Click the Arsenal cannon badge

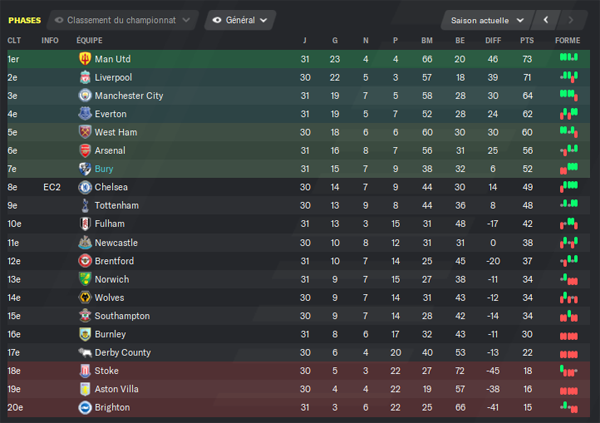tap(85, 150)
